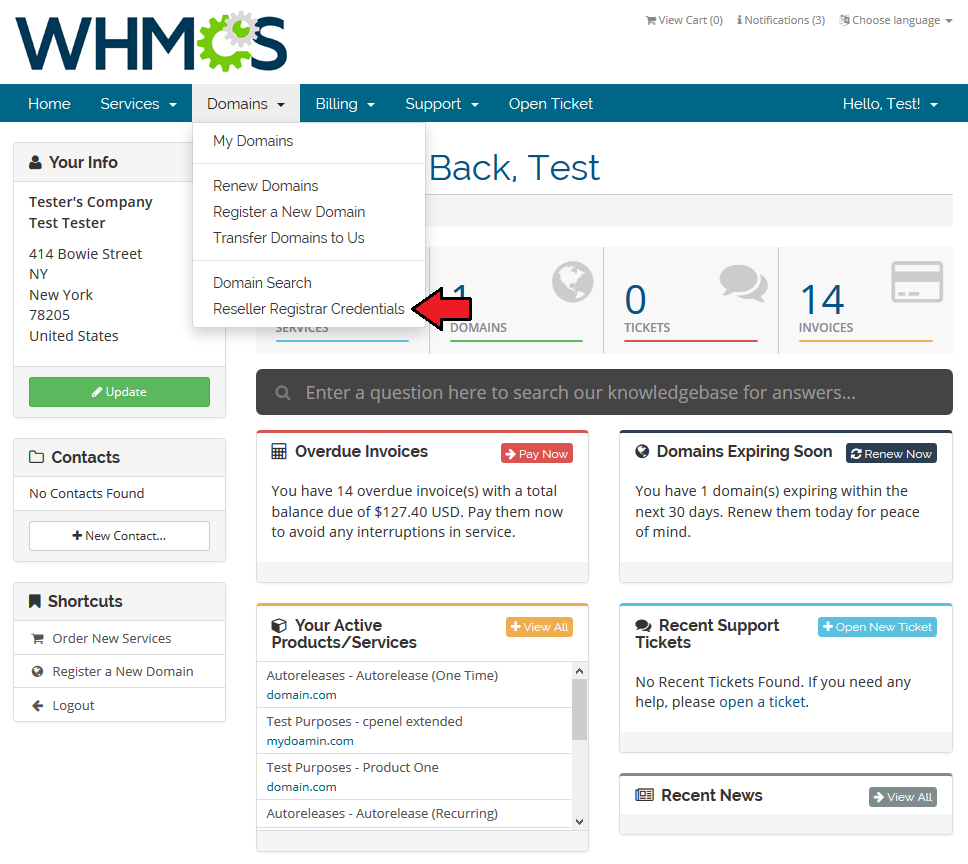
Task: Click the green Update button
Action: click(119, 392)
